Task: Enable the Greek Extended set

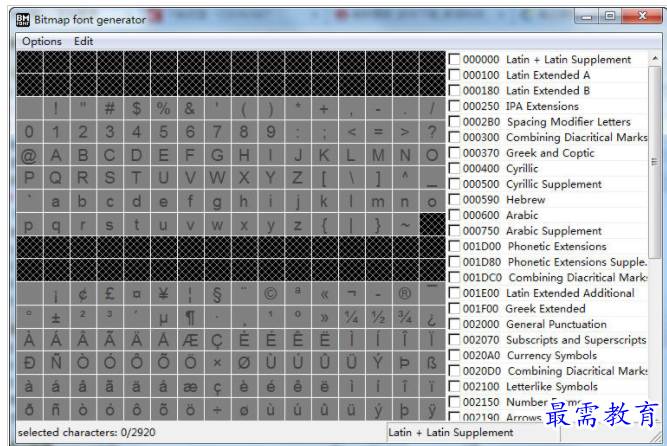Action: tap(454, 309)
